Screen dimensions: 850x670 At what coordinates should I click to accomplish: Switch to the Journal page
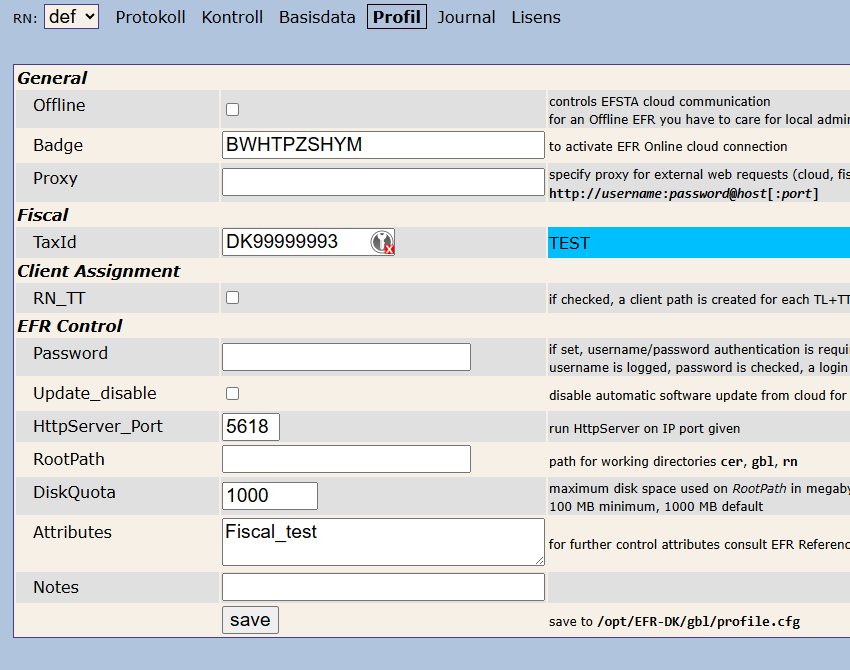(x=466, y=17)
